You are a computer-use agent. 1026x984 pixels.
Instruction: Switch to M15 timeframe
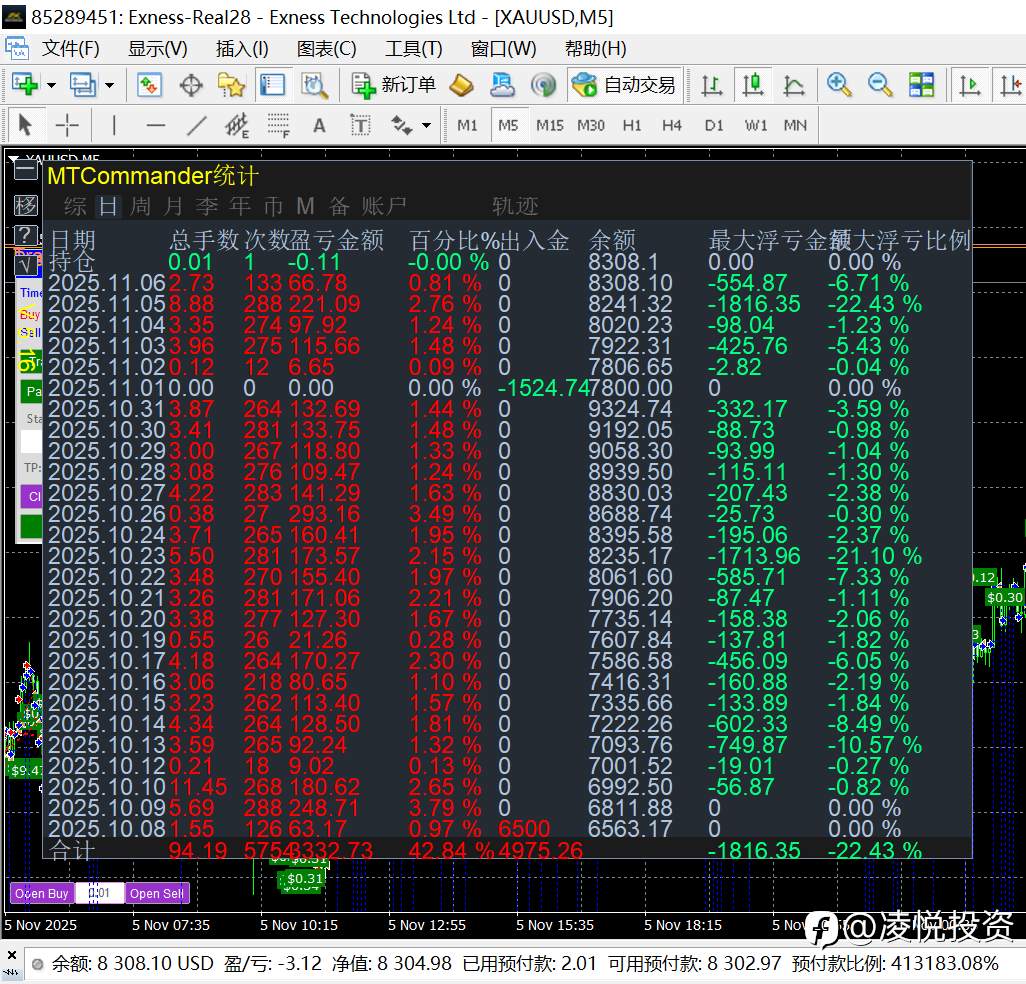550,125
